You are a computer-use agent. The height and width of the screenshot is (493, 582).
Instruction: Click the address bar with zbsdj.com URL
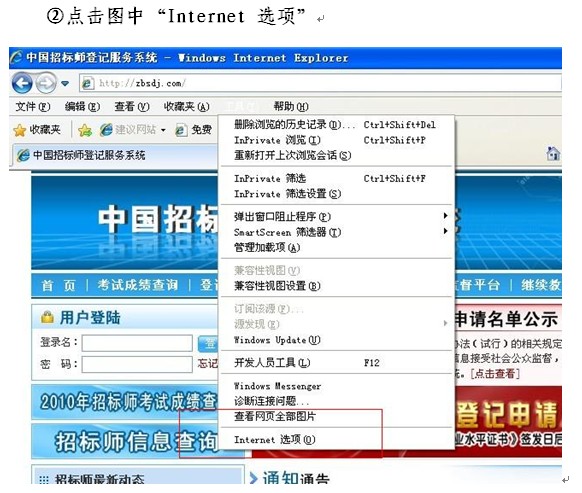click(320, 83)
